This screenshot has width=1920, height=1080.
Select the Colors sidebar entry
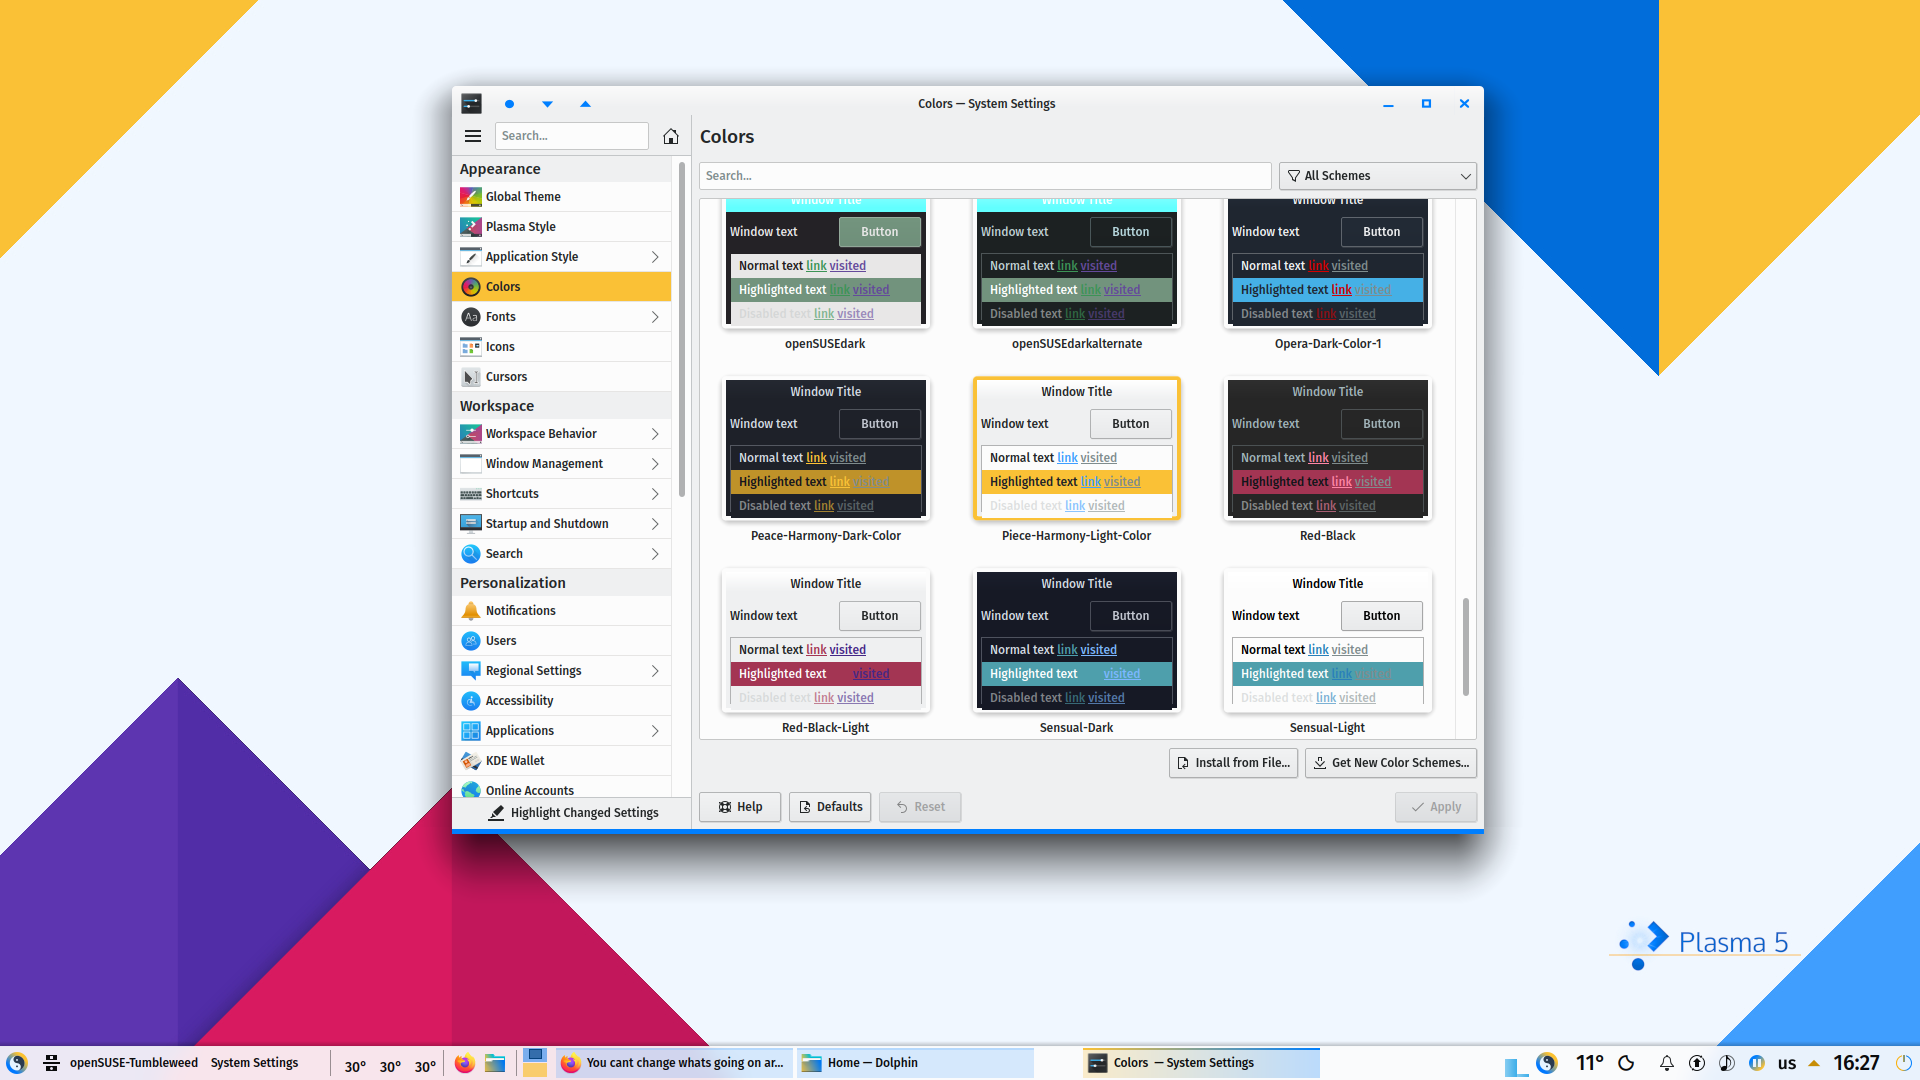point(561,287)
